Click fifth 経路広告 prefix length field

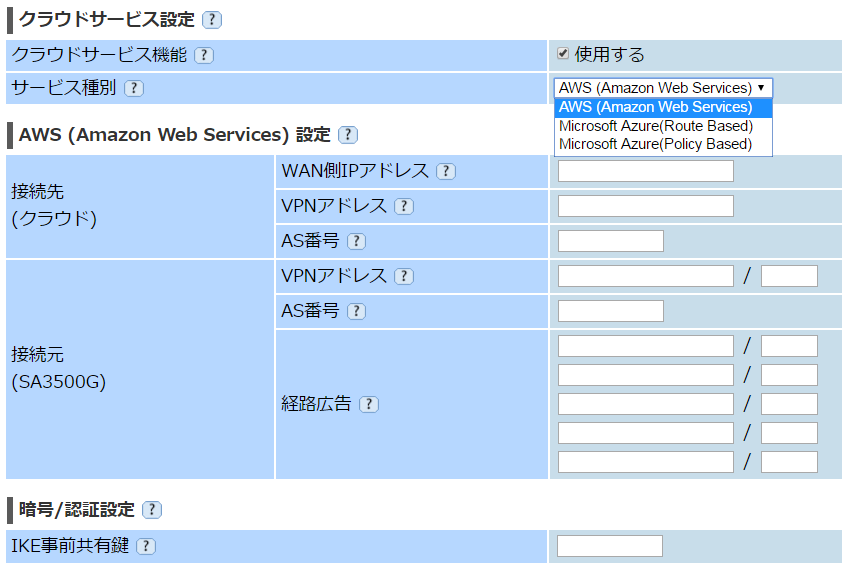789,462
